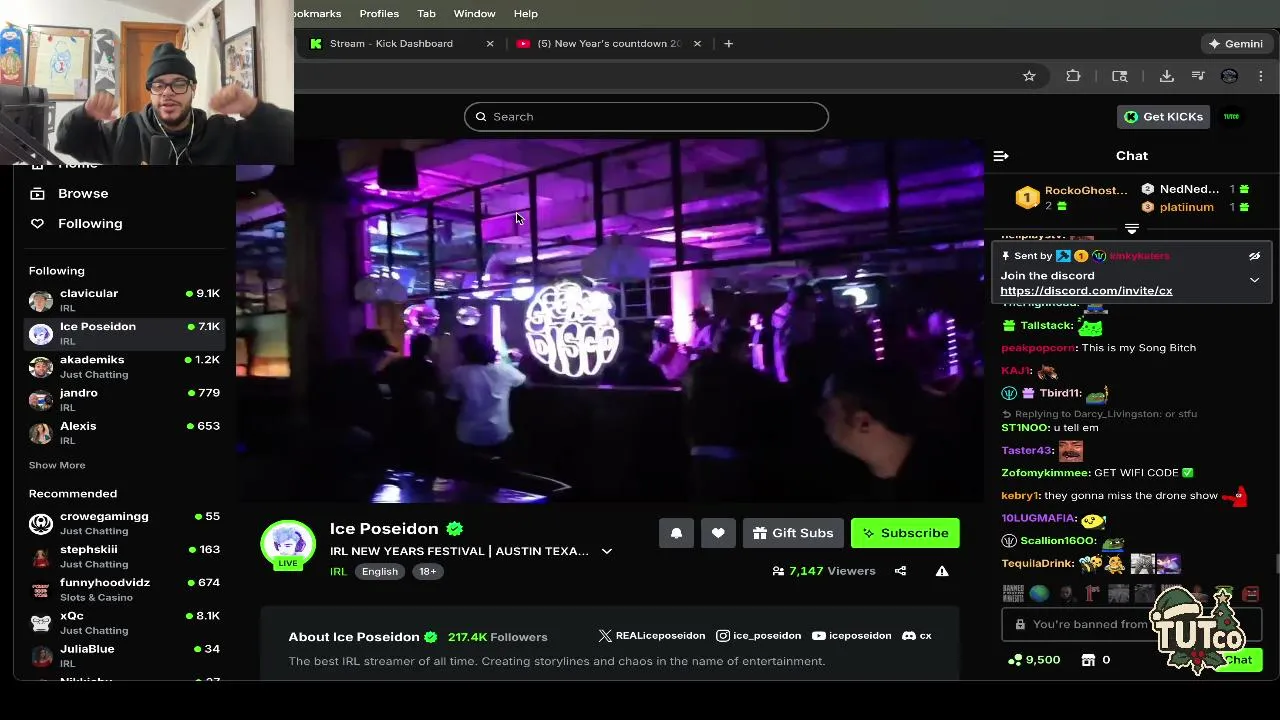1280x720 pixels.
Task: Select jandro in Following list
Action: click(125, 399)
